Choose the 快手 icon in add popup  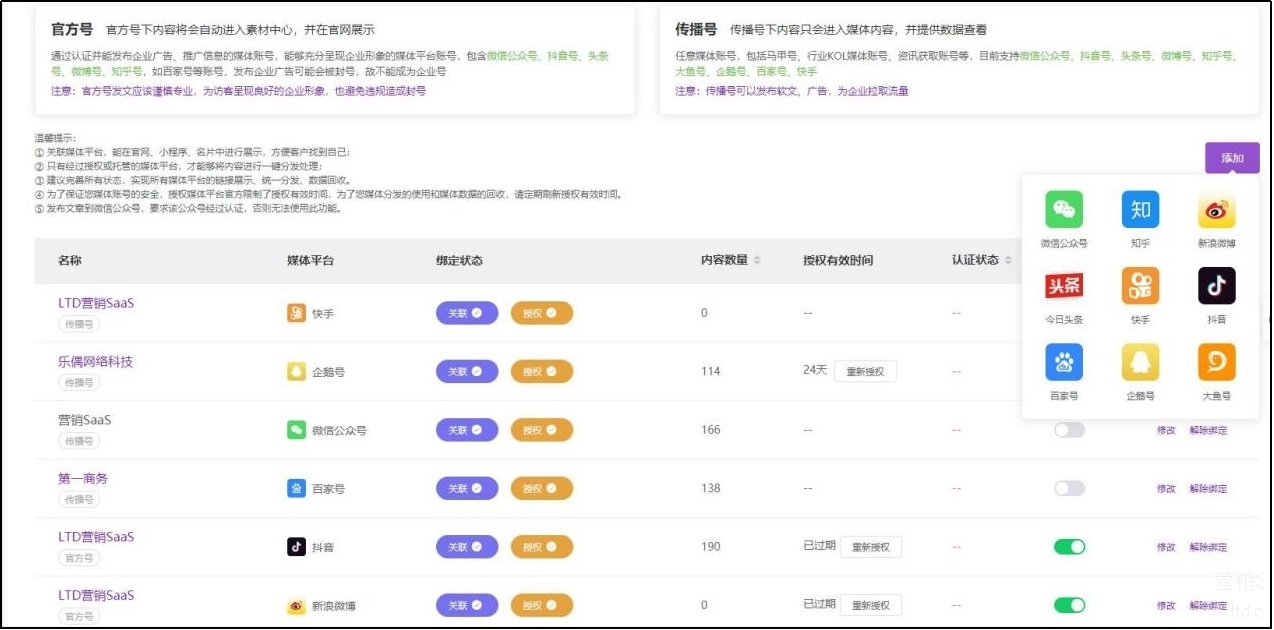[x=1140, y=286]
